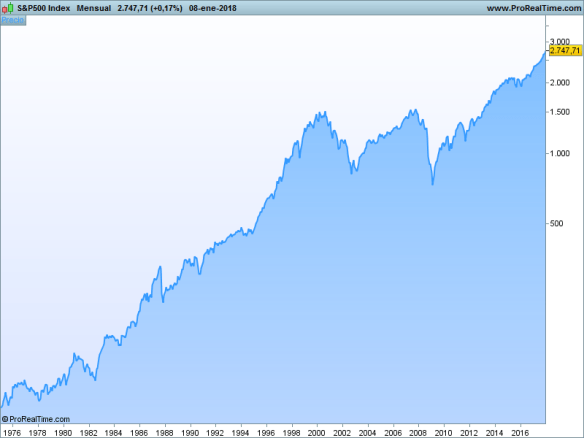Click the 2002 year axis label
Screen dimensions: 584x438
click(x=342, y=433)
